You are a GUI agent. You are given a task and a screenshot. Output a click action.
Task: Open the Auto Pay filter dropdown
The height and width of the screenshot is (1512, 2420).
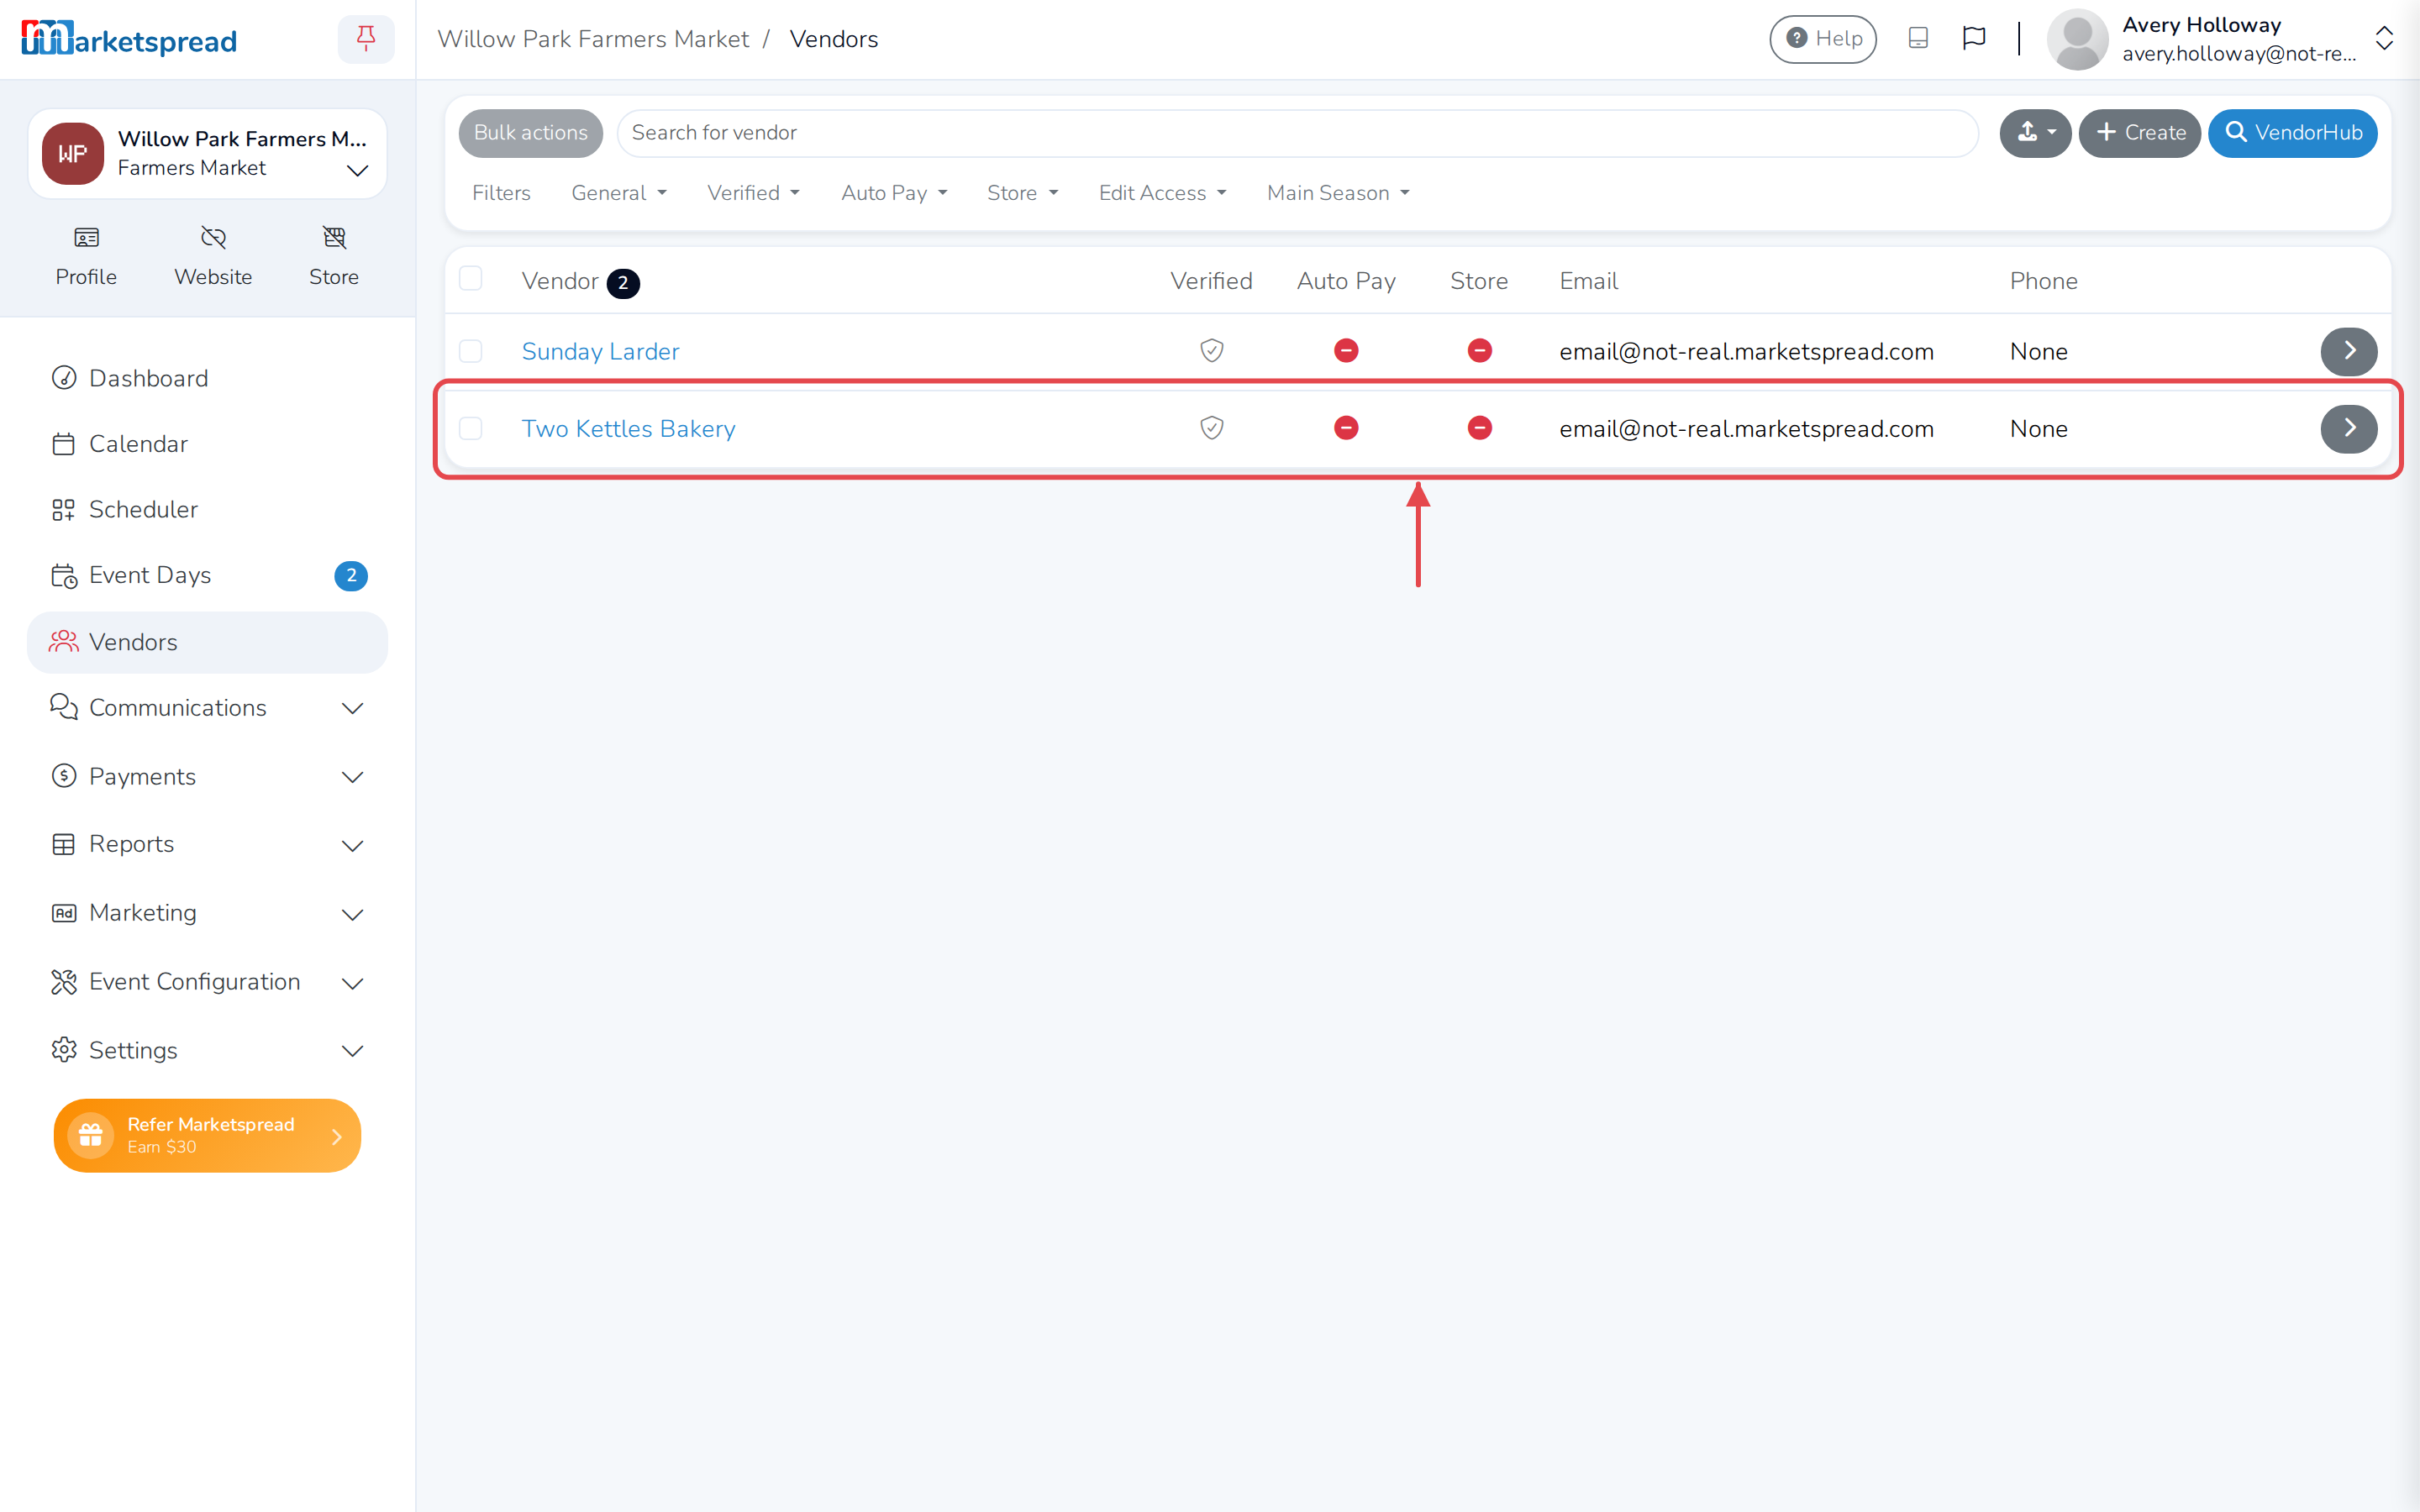tap(894, 193)
